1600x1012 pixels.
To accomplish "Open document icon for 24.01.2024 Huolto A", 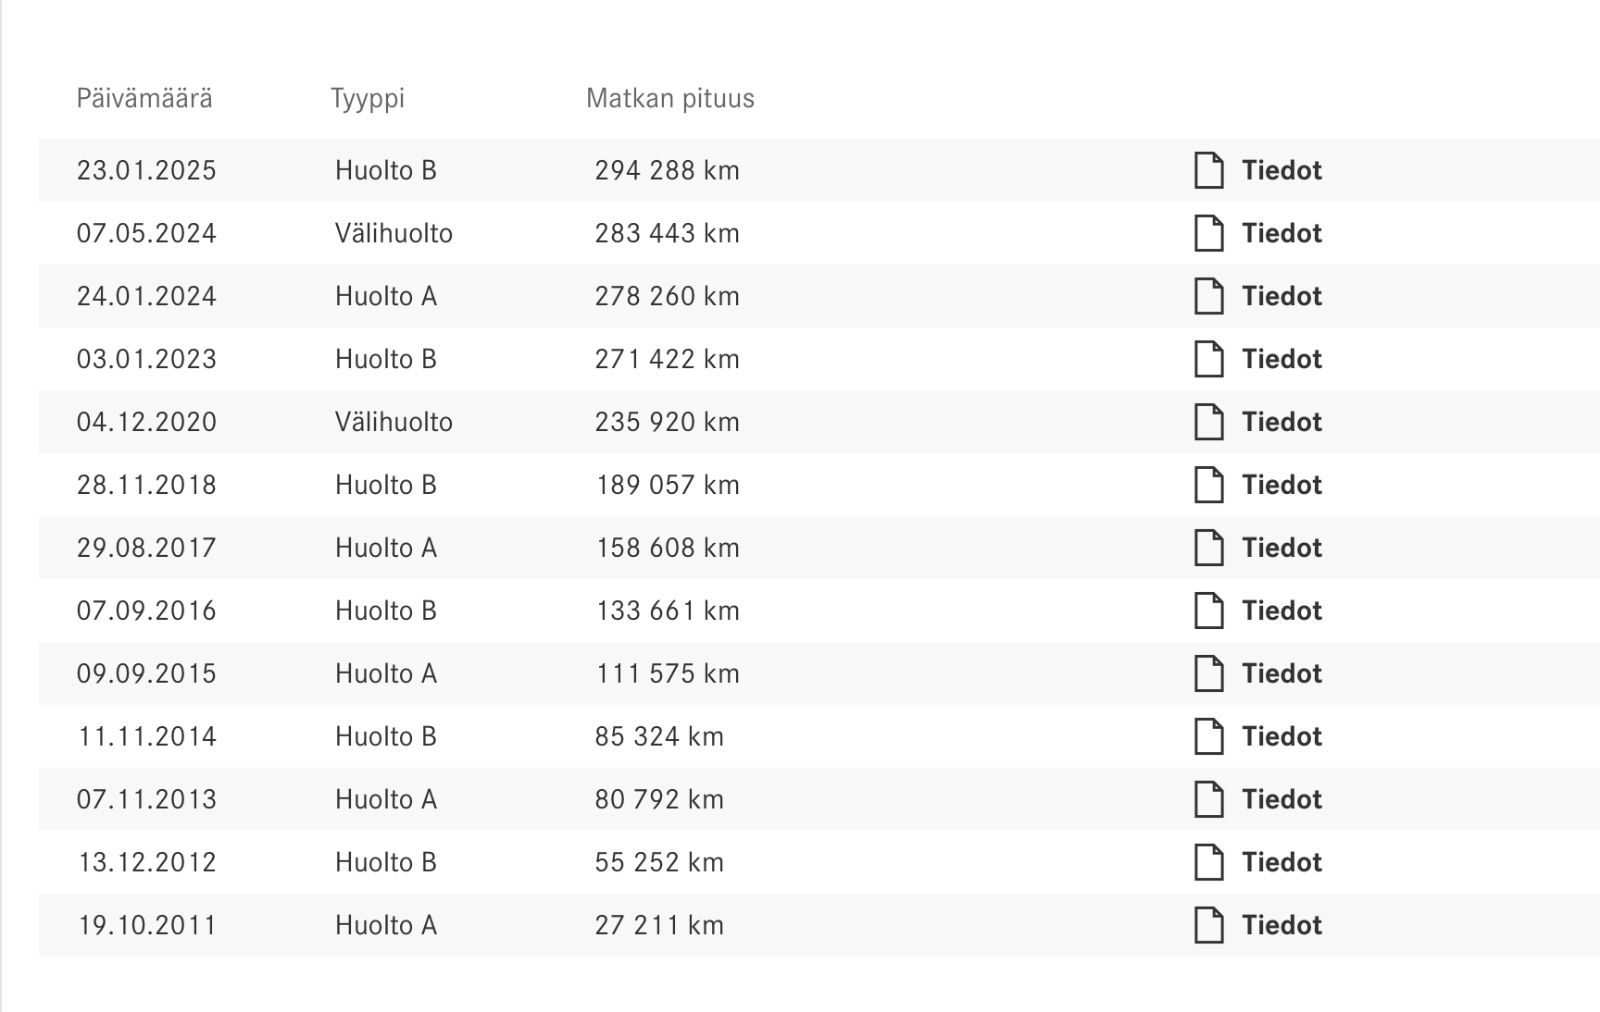I will tap(1208, 297).
